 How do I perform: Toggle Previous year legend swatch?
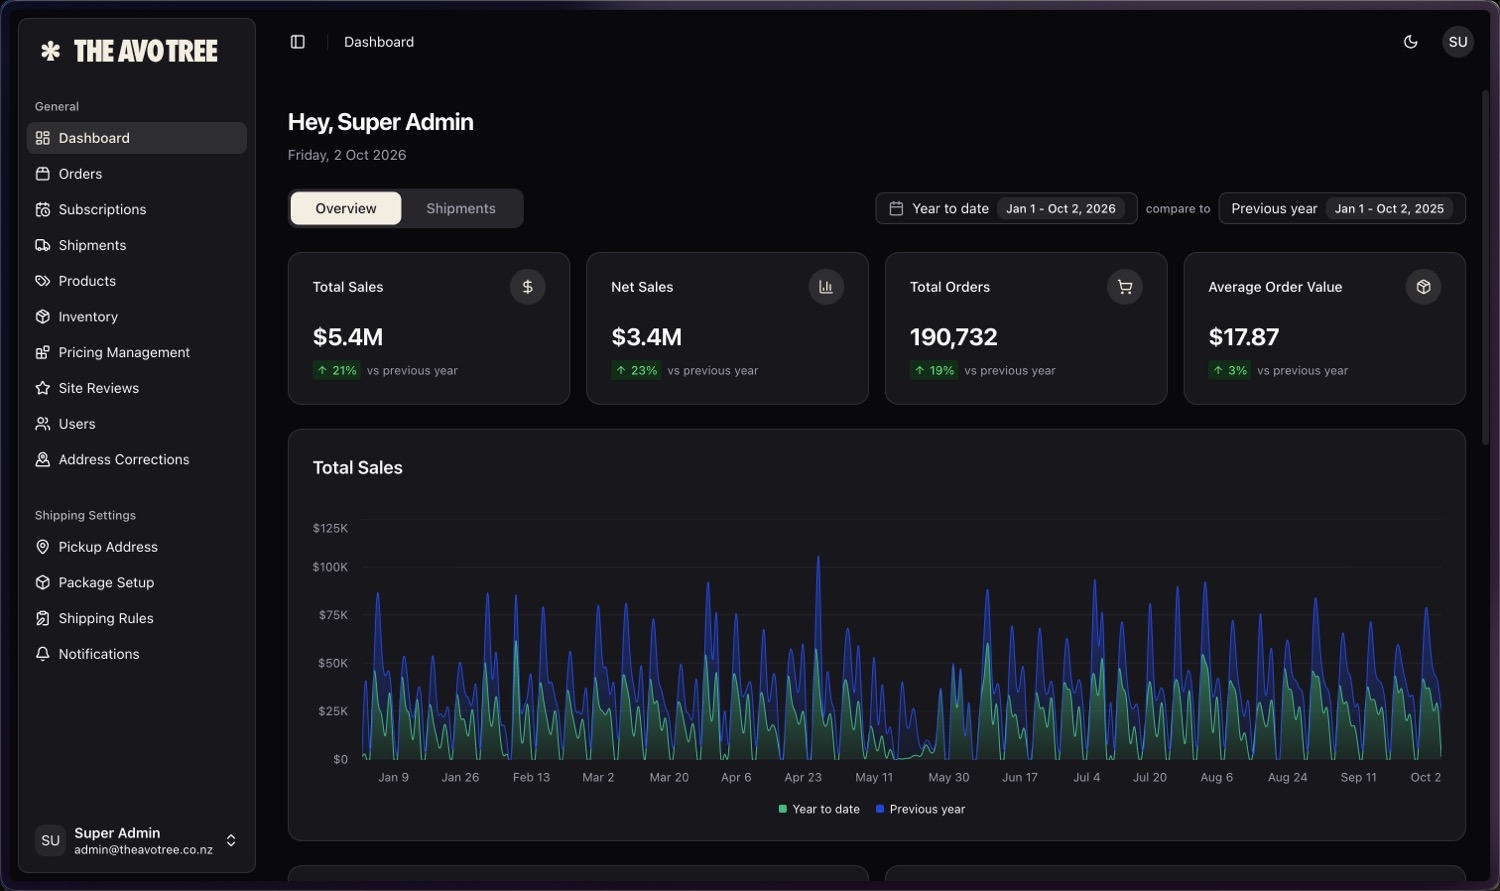point(880,809)
